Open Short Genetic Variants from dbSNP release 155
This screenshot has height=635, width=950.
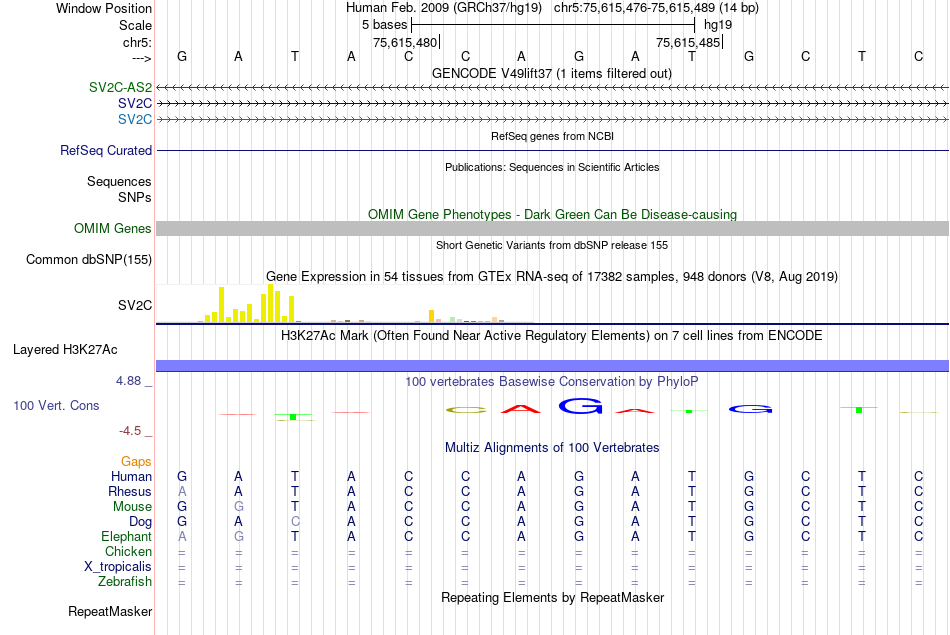point(552,245)
